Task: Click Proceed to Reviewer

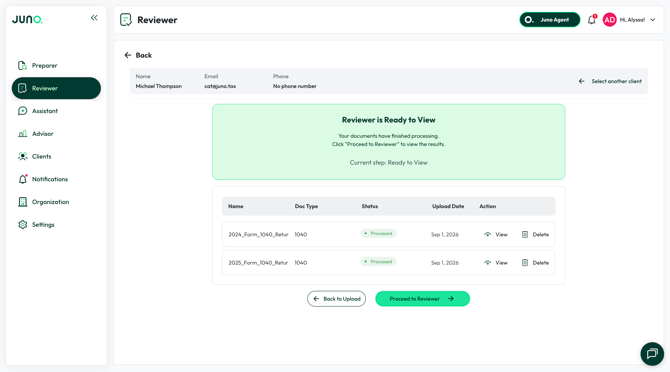Action: tap(422, 299)
